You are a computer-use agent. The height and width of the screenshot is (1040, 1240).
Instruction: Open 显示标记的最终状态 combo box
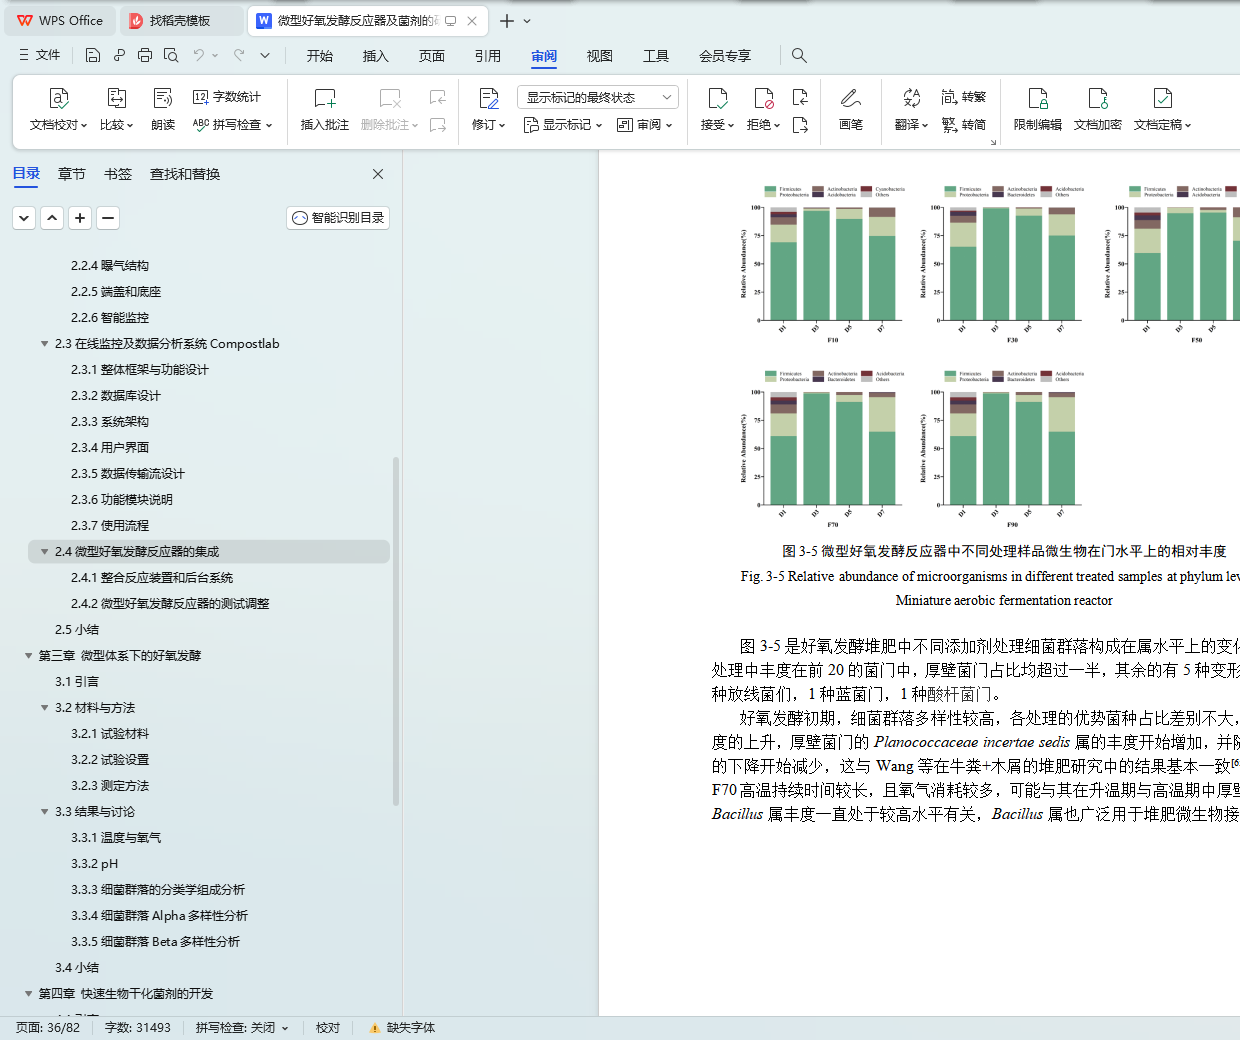click(598, 97)
